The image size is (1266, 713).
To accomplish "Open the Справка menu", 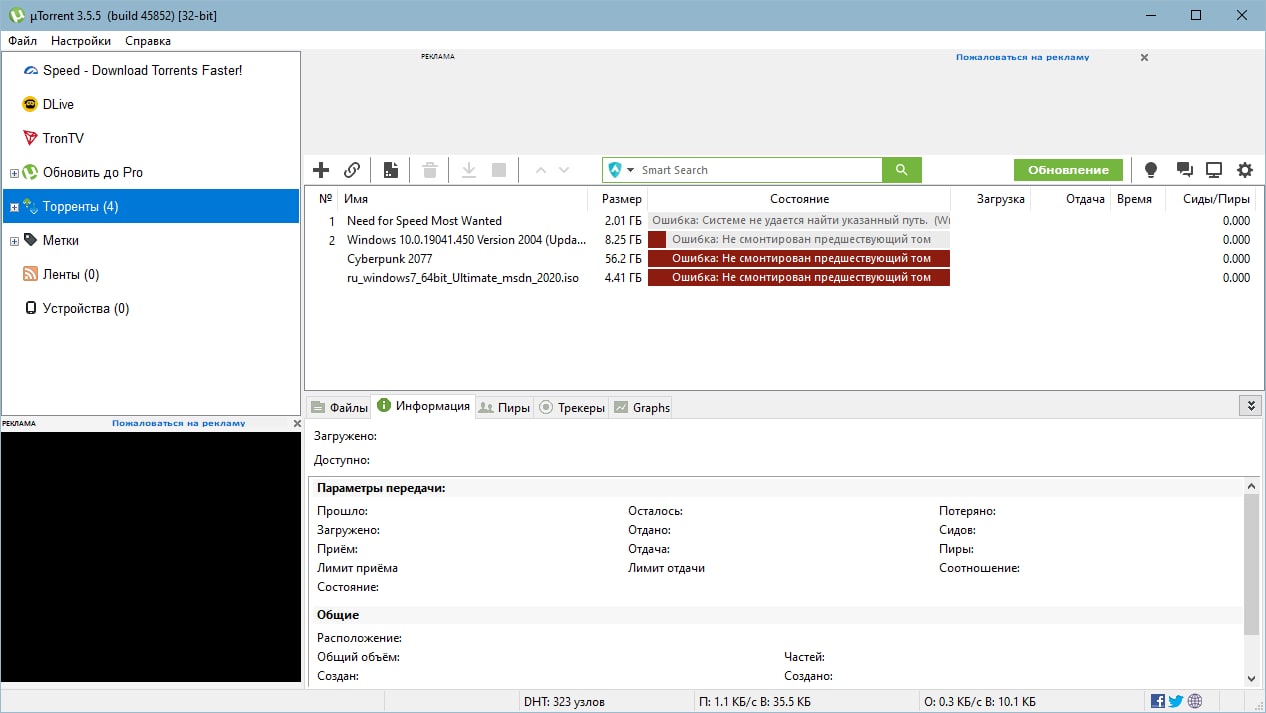I will pyautogui.click(x=148, y=41).
